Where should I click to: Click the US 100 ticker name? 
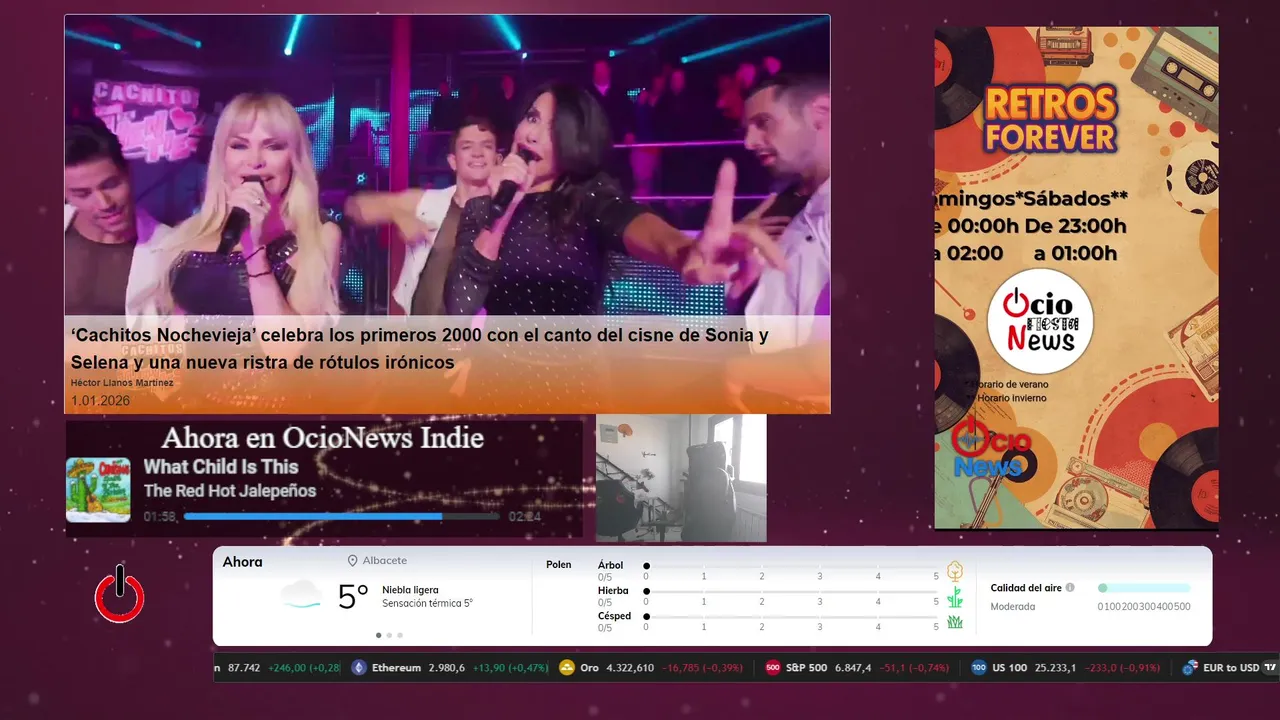pyautogui.click(x=1010, y=668)
